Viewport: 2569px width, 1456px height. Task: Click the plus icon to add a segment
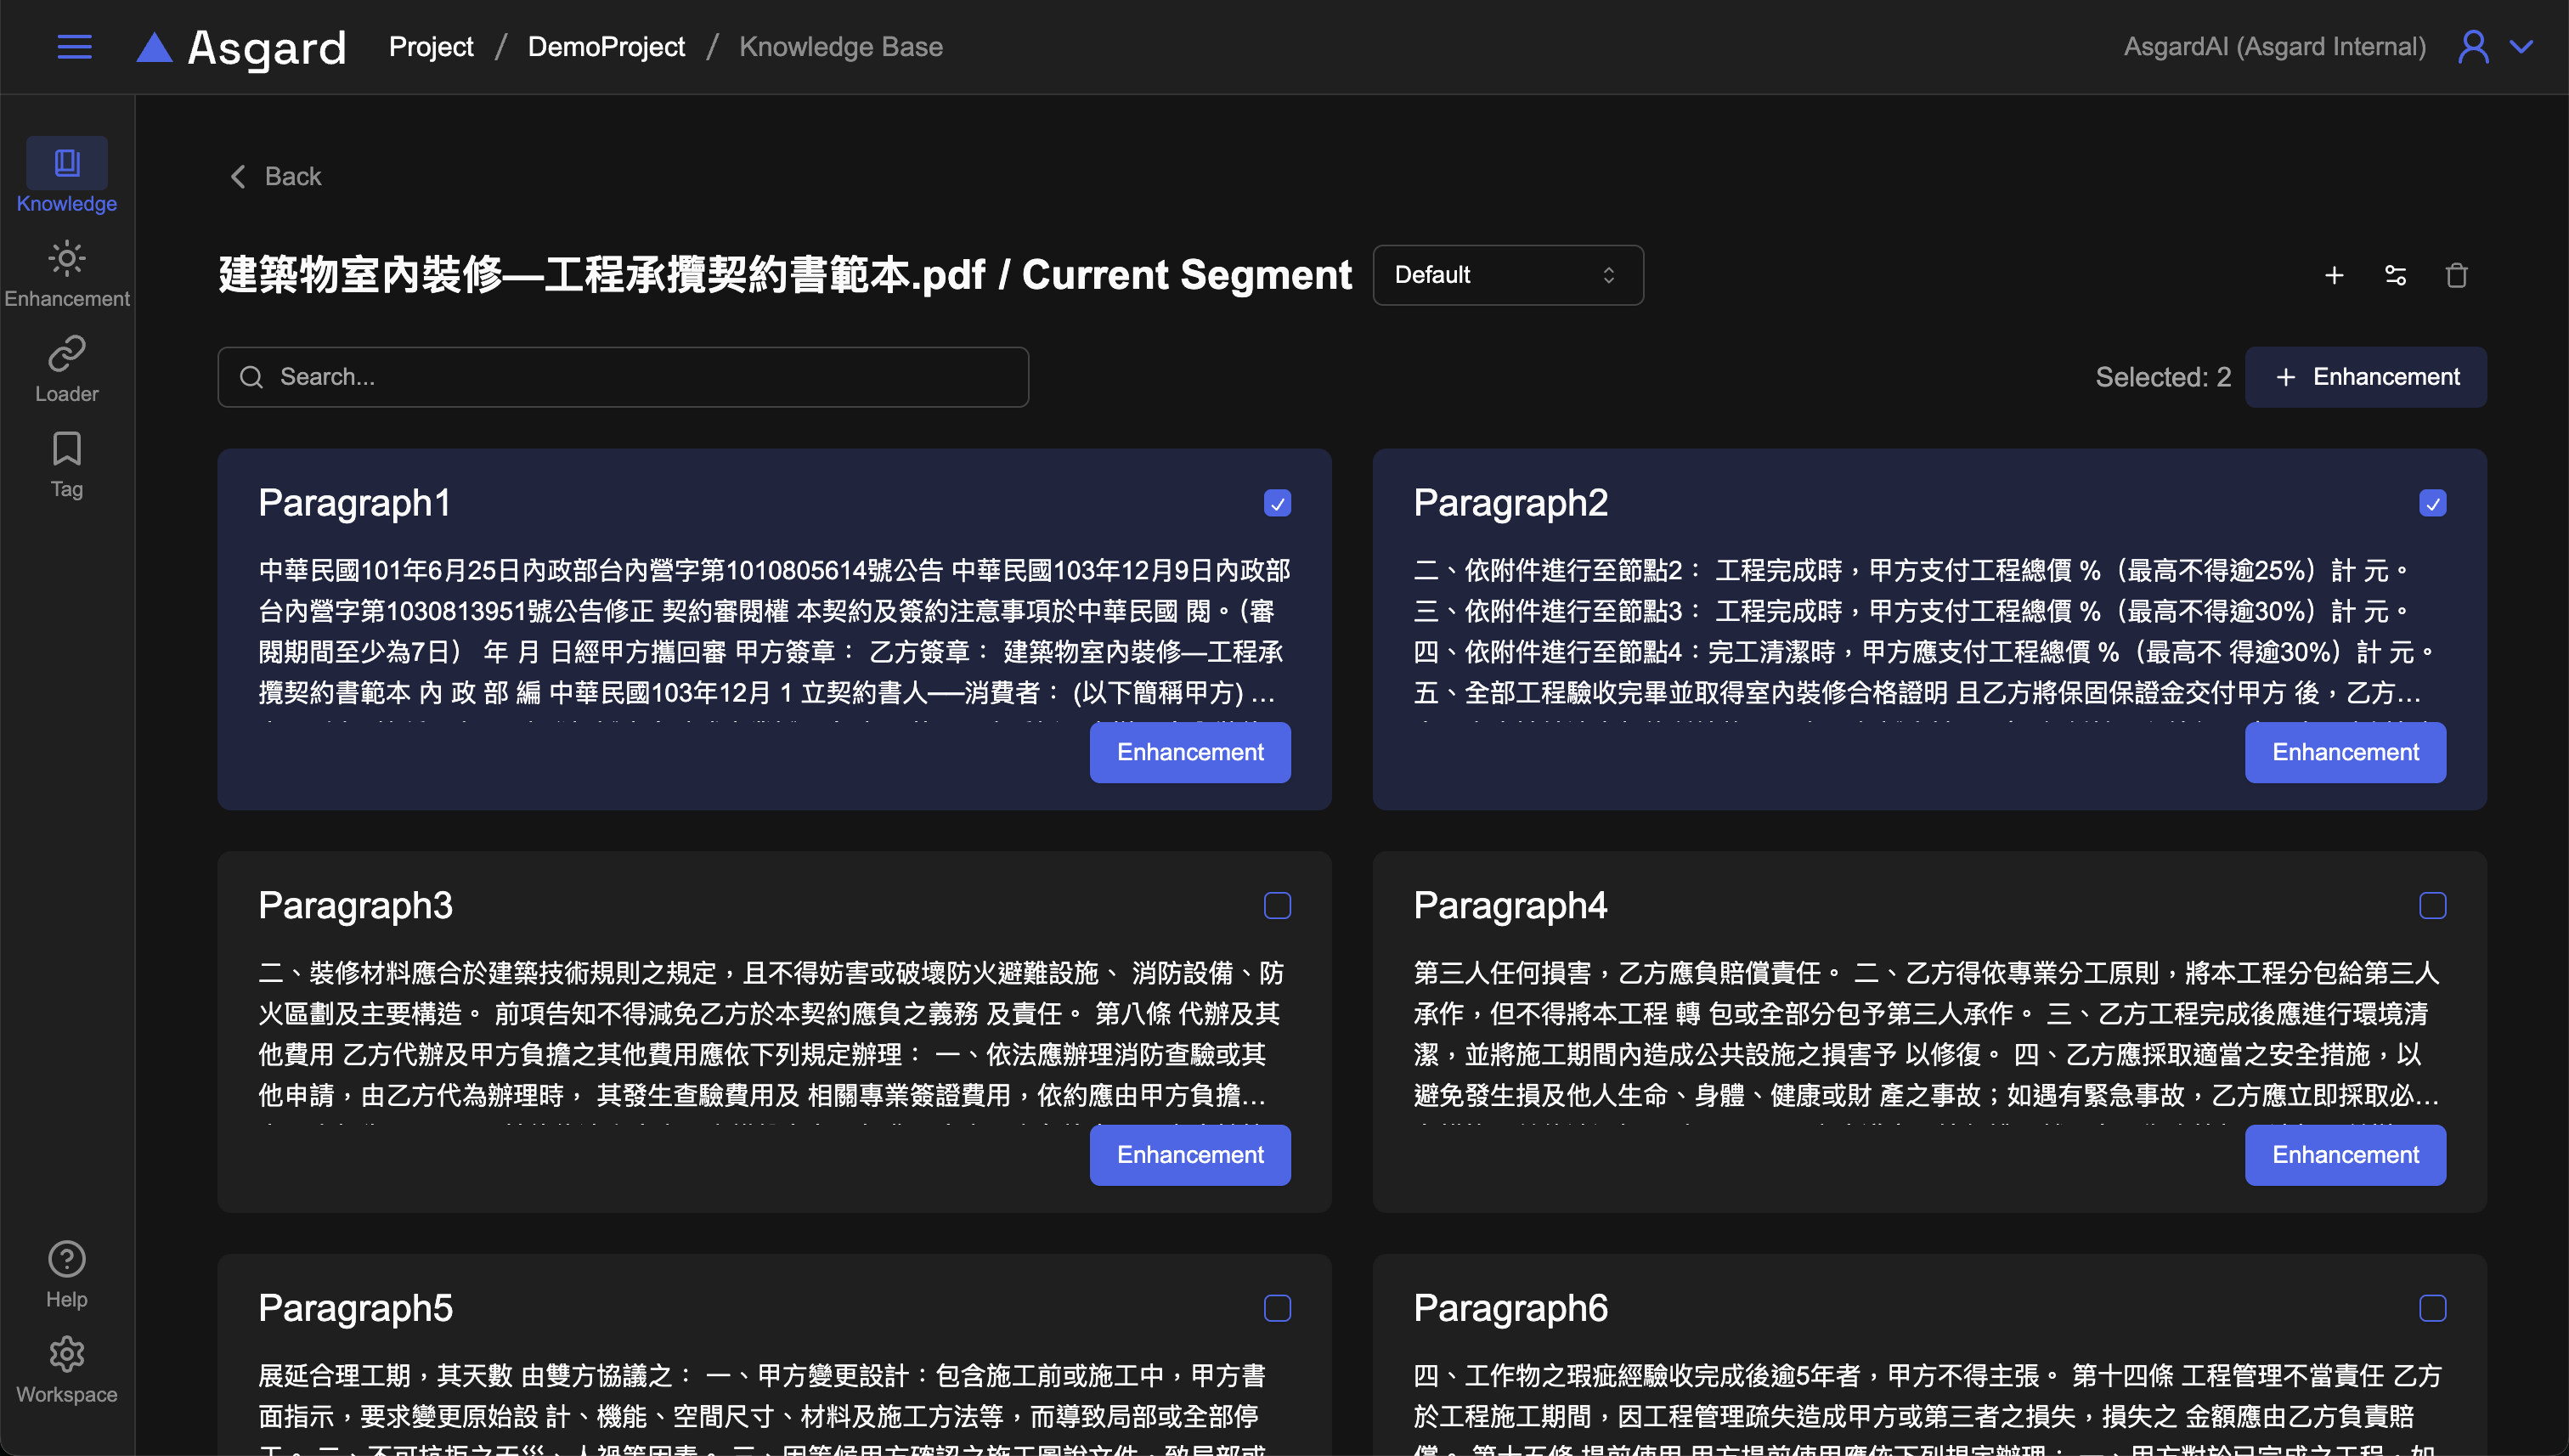[x=2333, y=275]
